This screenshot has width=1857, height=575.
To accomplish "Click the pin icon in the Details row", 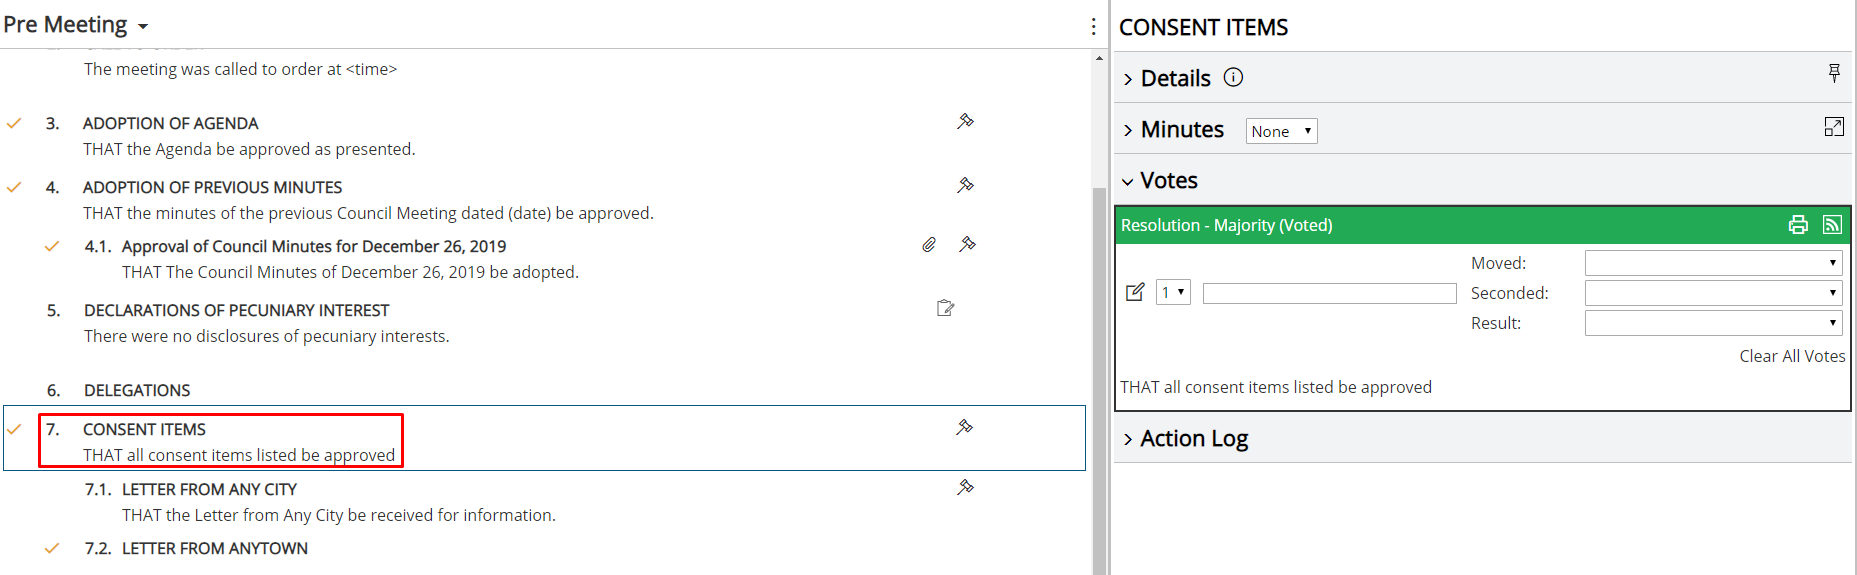I will pos(1834,73).
